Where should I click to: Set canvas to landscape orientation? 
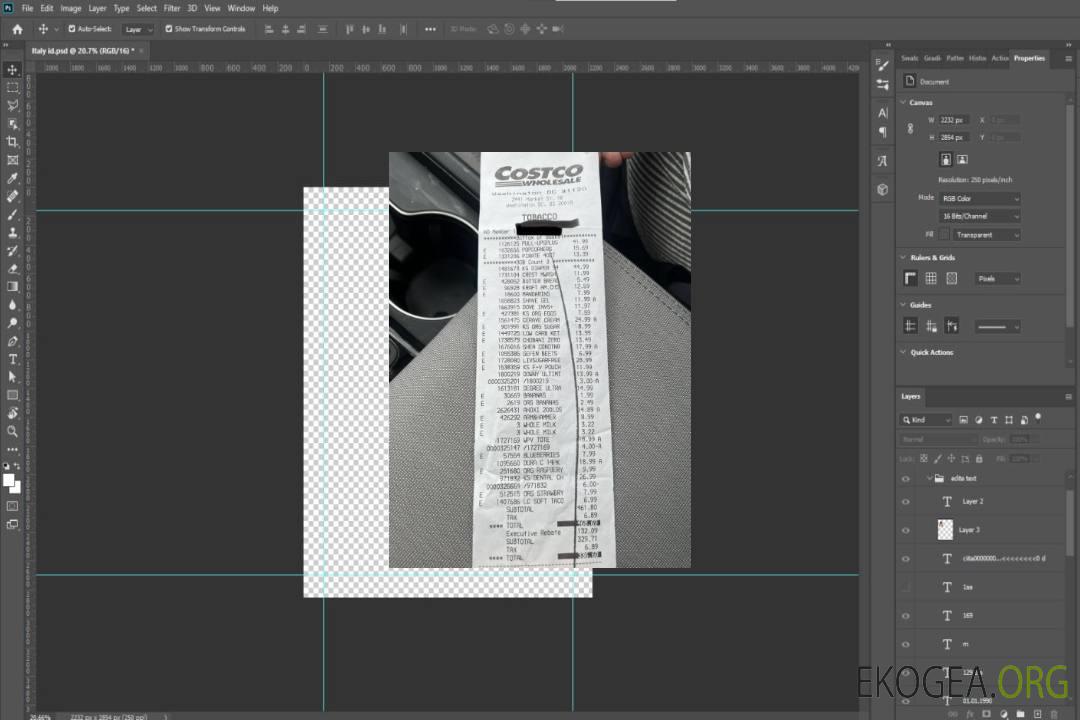[962, 159]
